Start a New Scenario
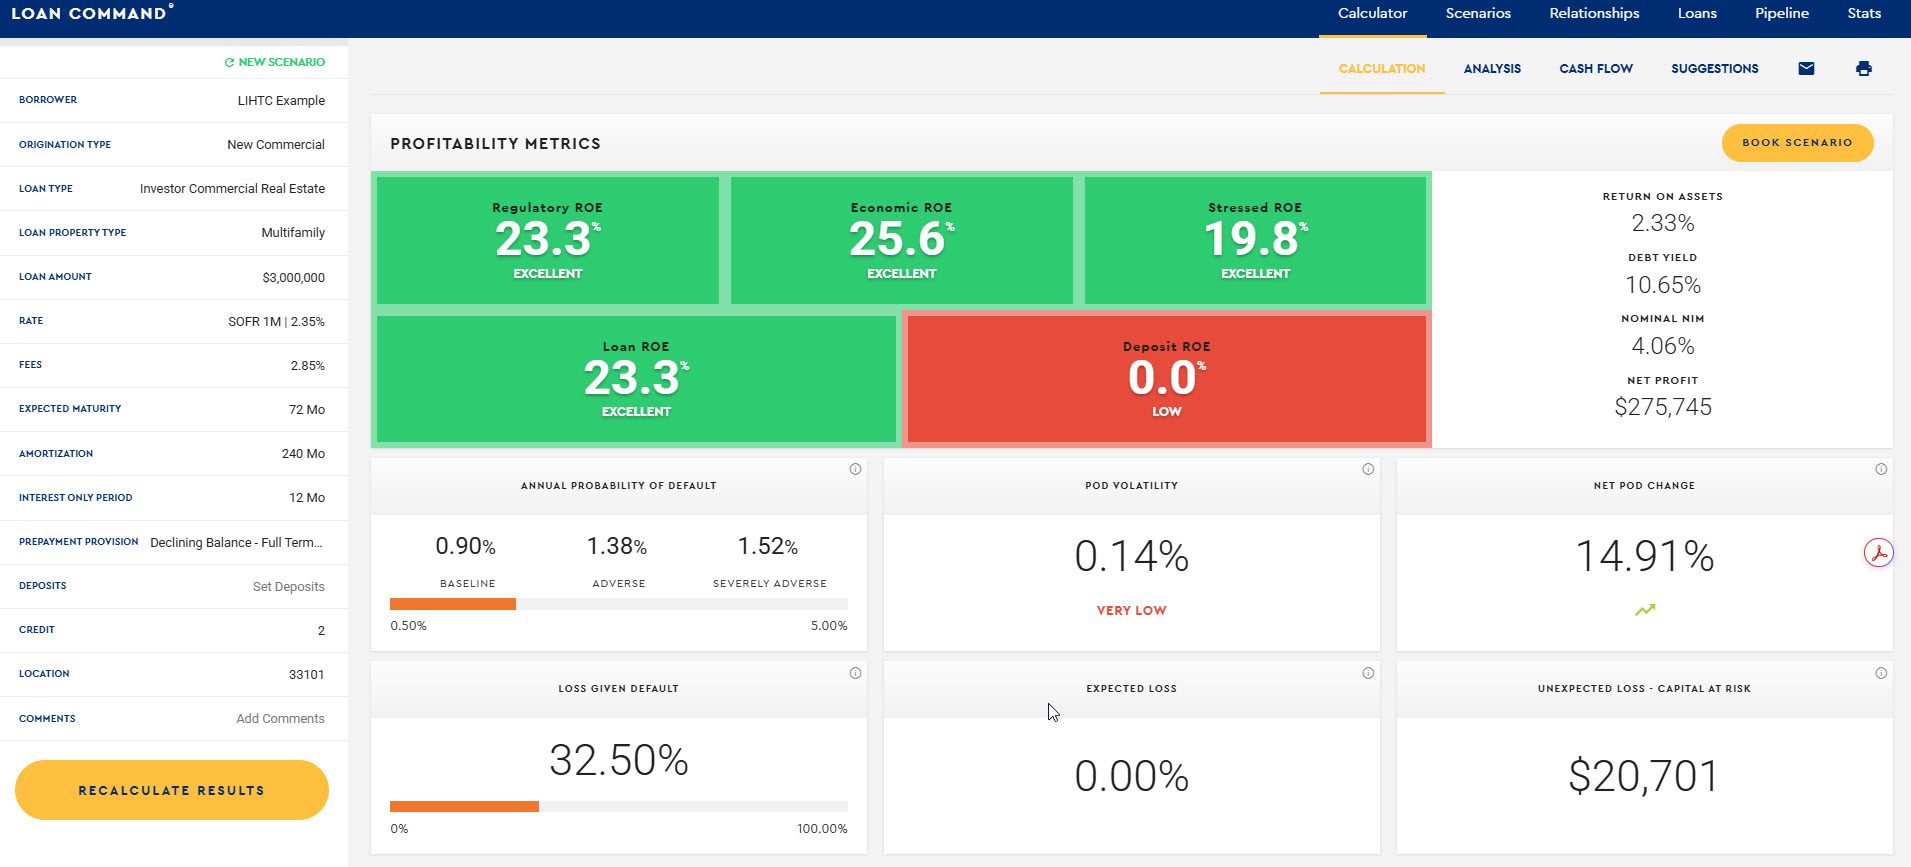 point(275,62)
